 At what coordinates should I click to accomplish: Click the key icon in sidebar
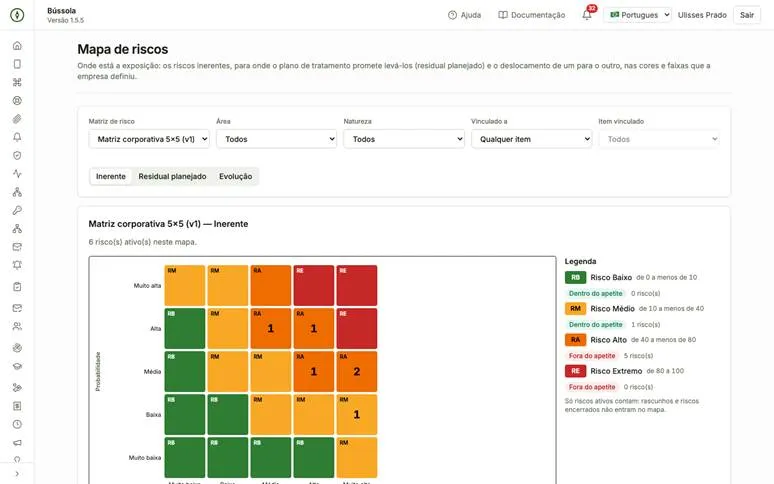point(17,210)
